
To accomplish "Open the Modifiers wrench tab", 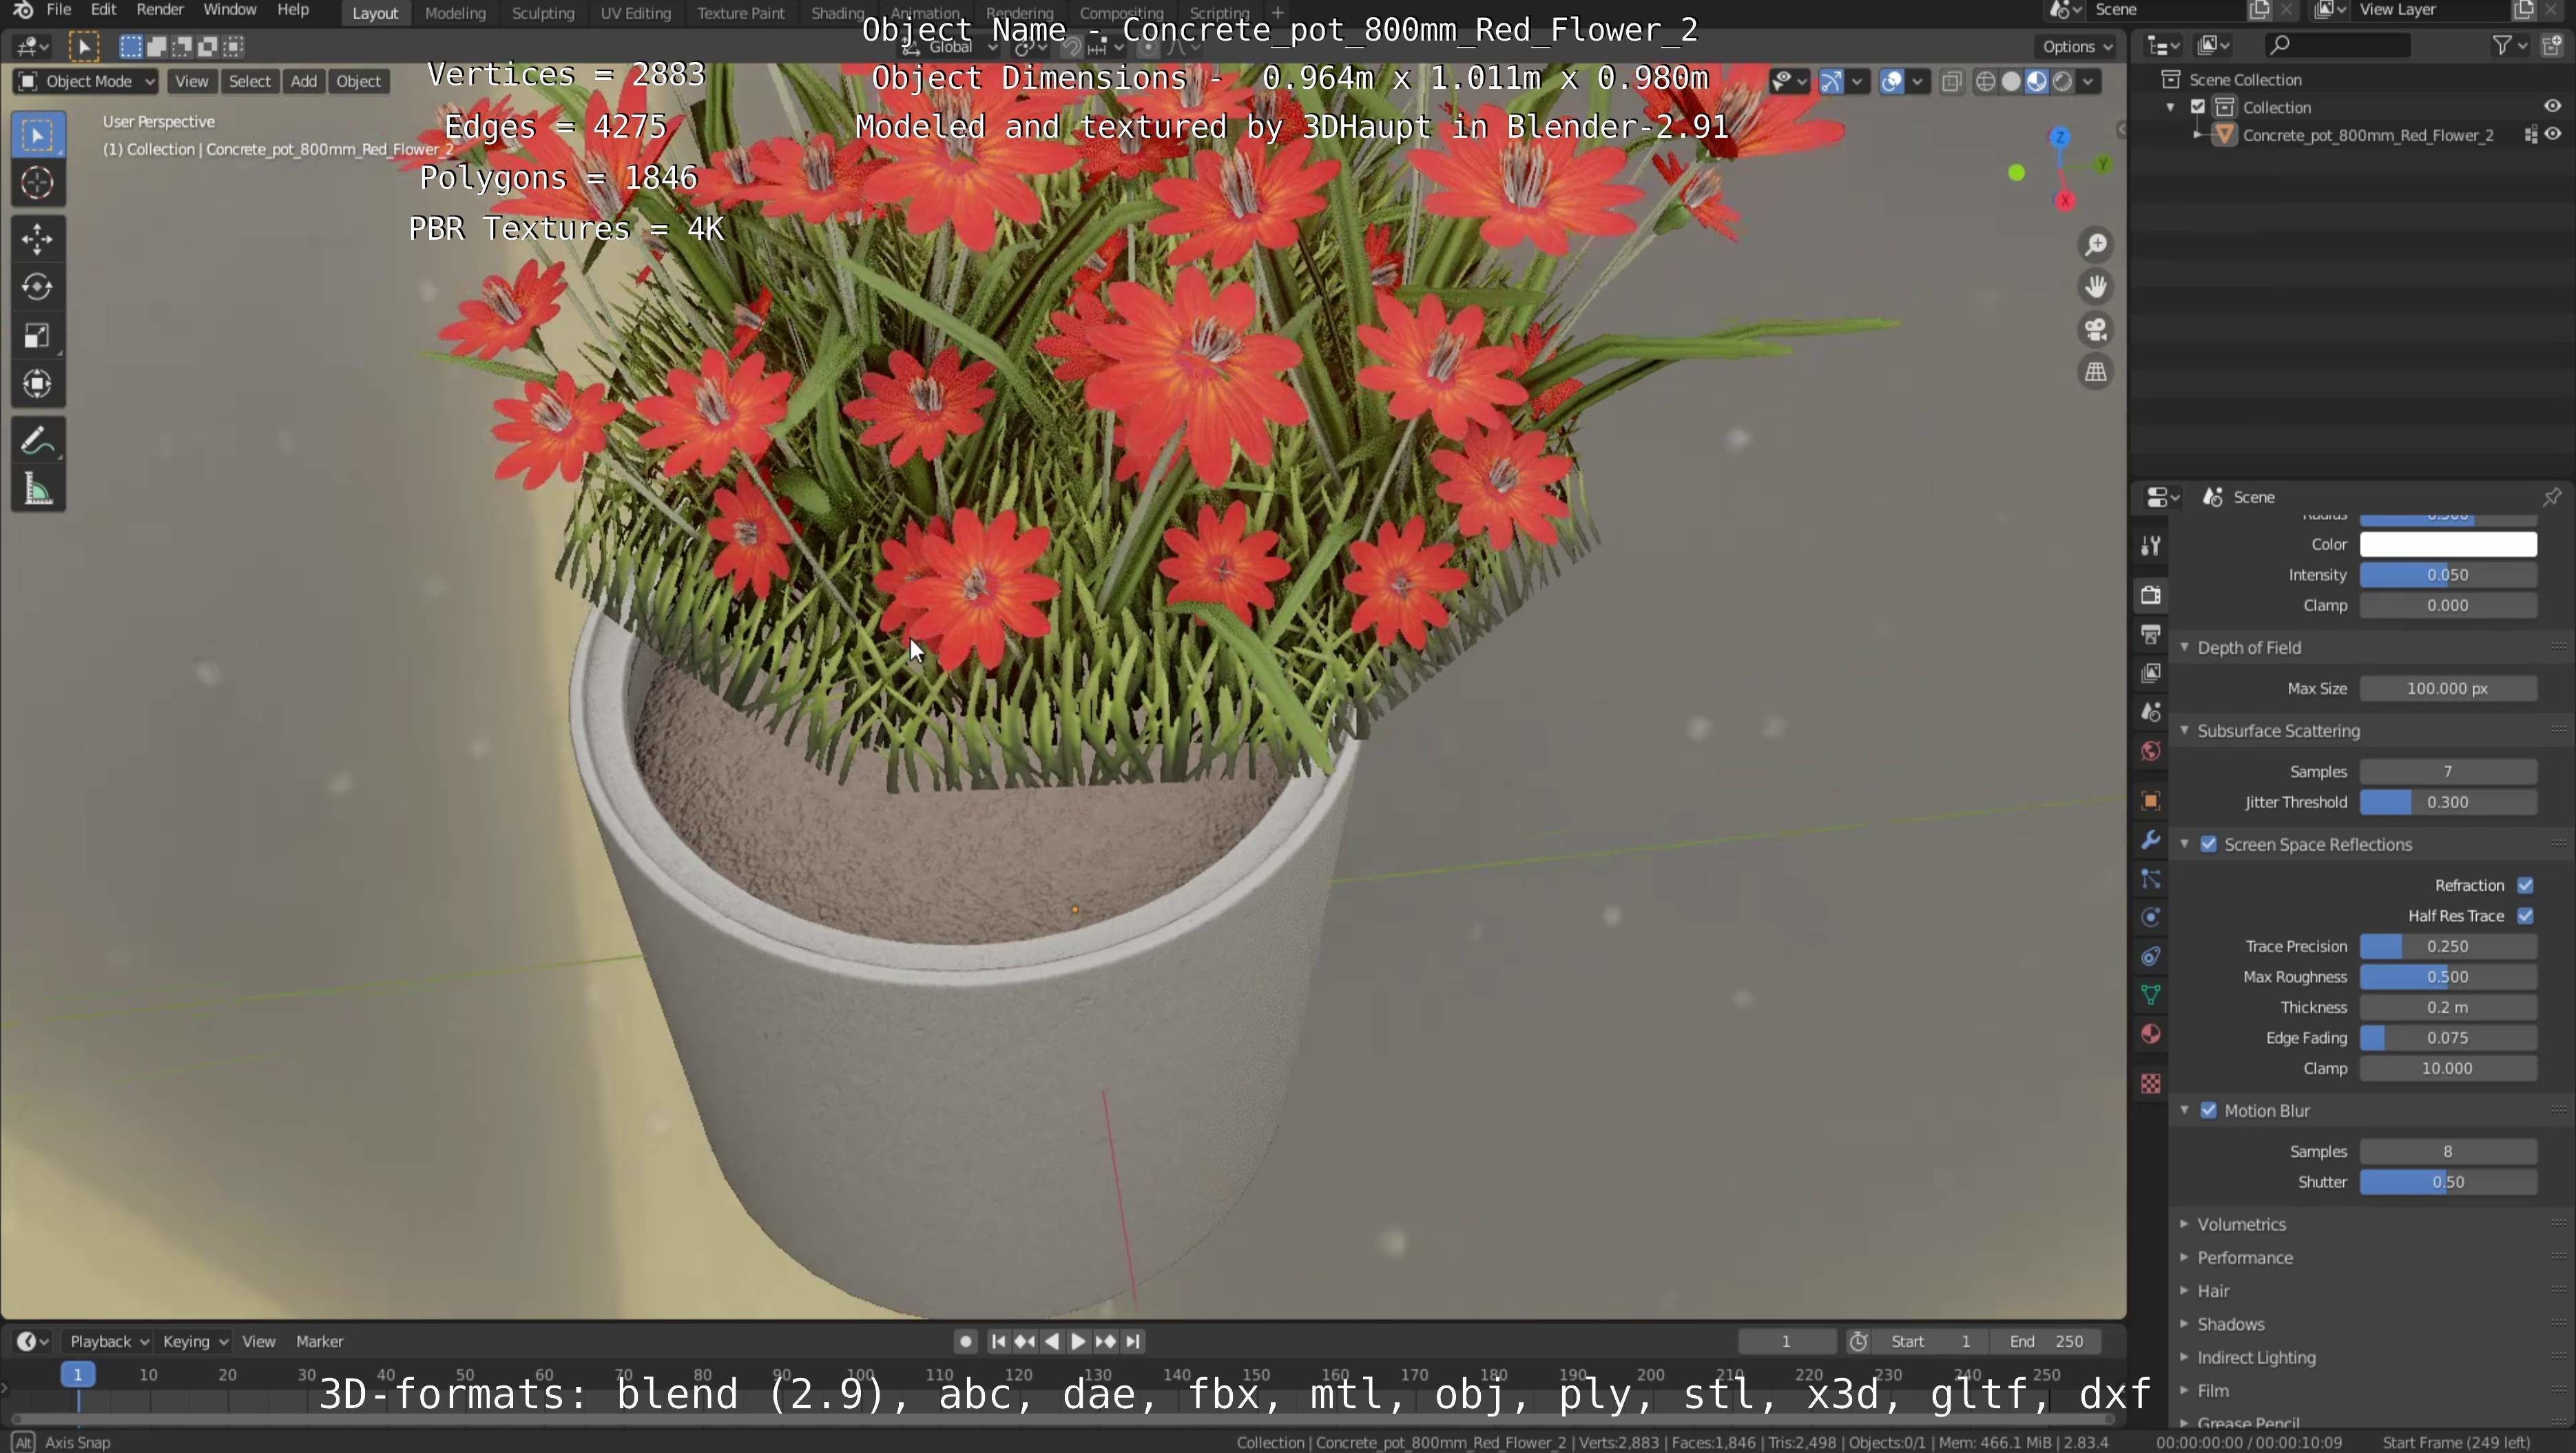I will 2151,840.
